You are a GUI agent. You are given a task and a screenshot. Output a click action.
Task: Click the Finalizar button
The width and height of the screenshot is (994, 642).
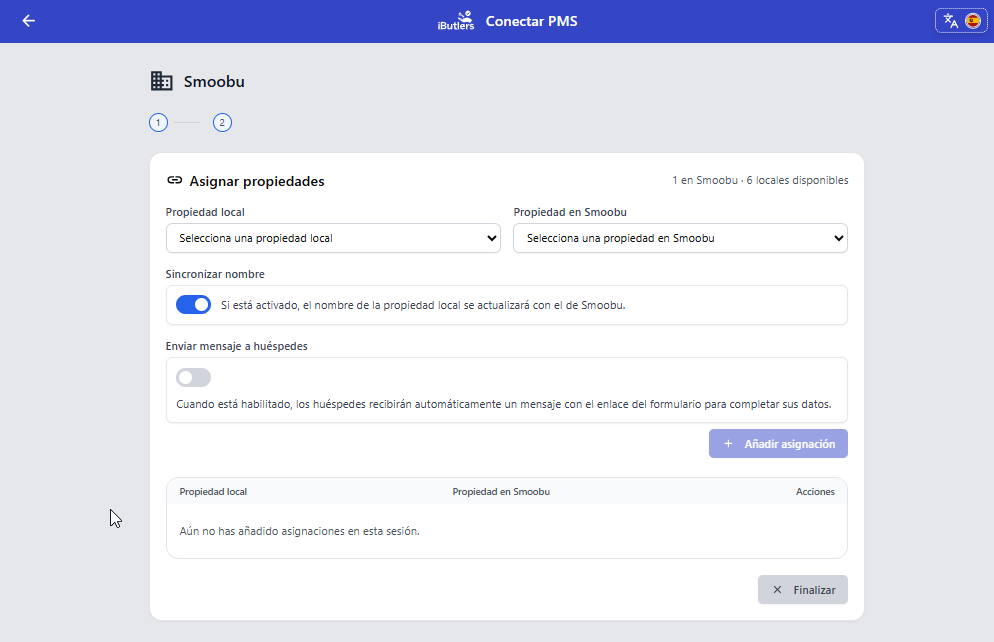[x=802, y=590]
